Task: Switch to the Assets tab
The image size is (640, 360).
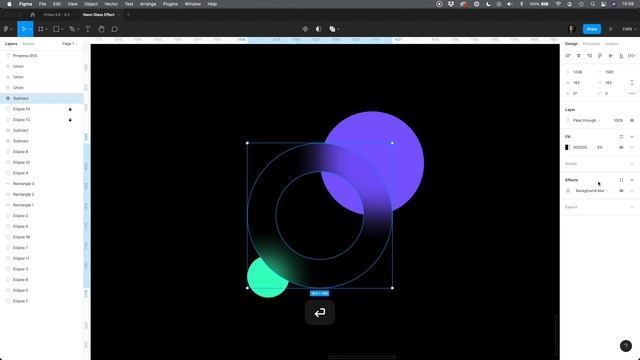Action: pyautogui.click(x=28, y=44)
